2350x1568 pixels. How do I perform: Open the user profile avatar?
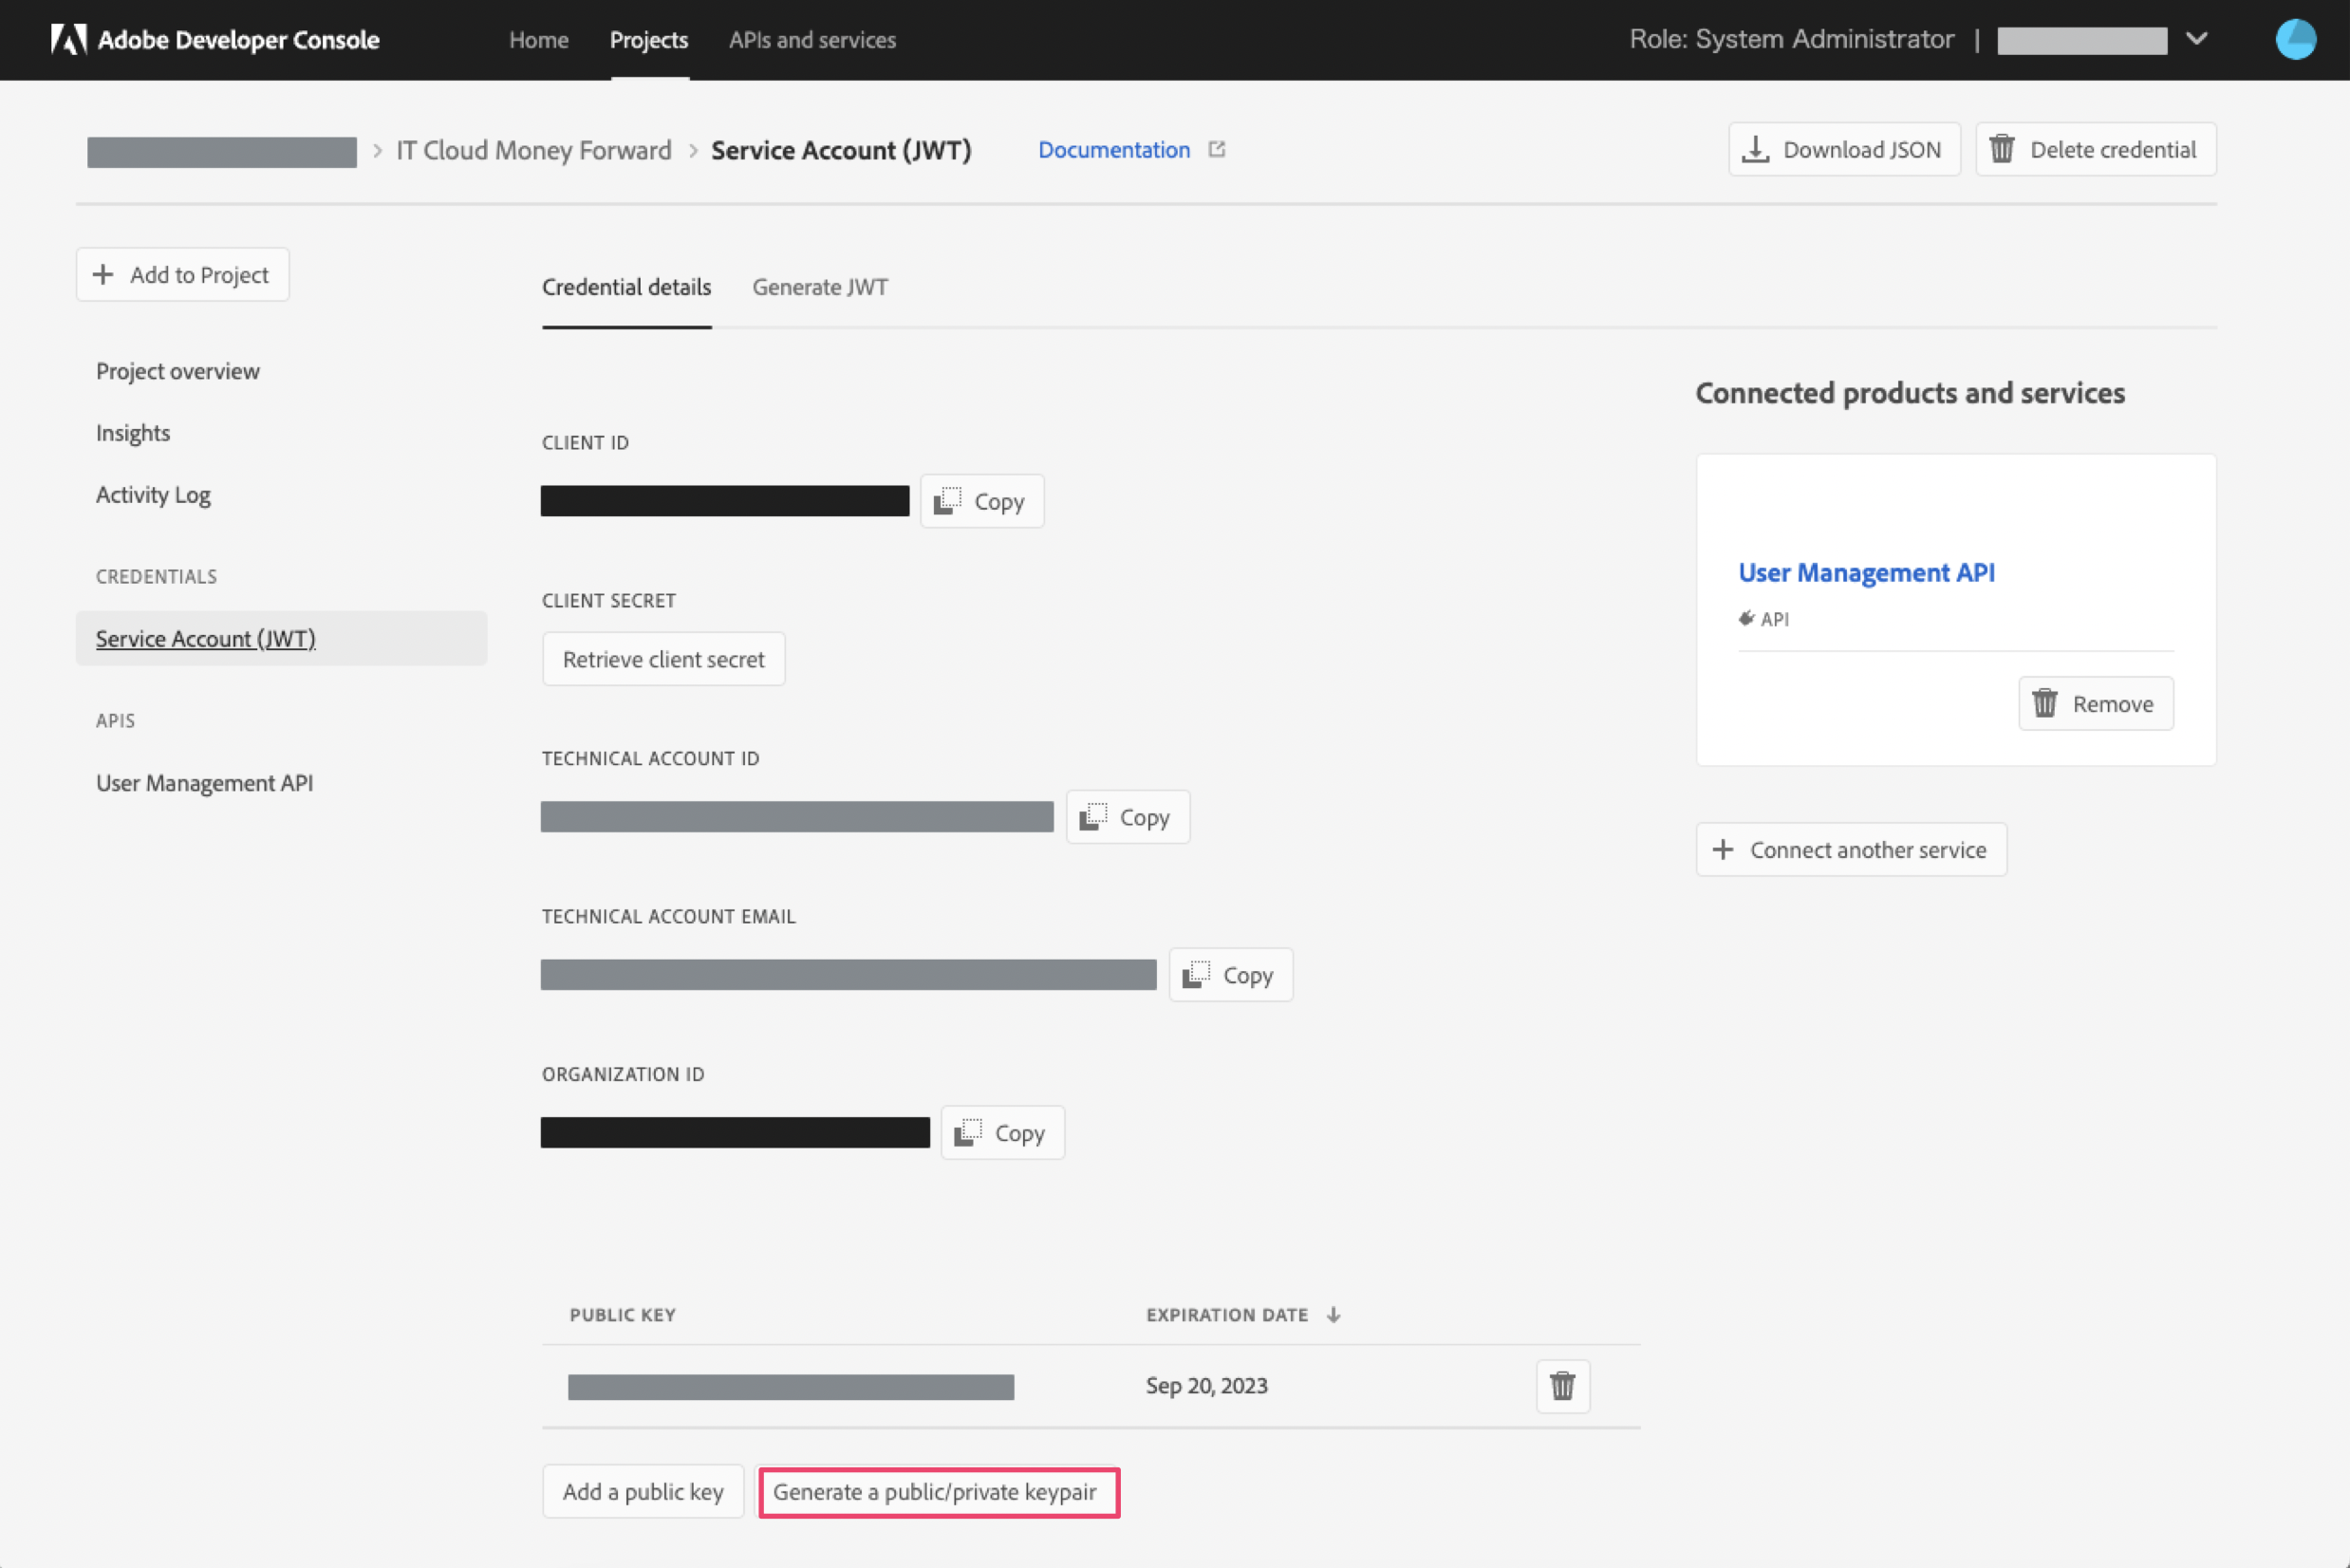point(2295,39)
